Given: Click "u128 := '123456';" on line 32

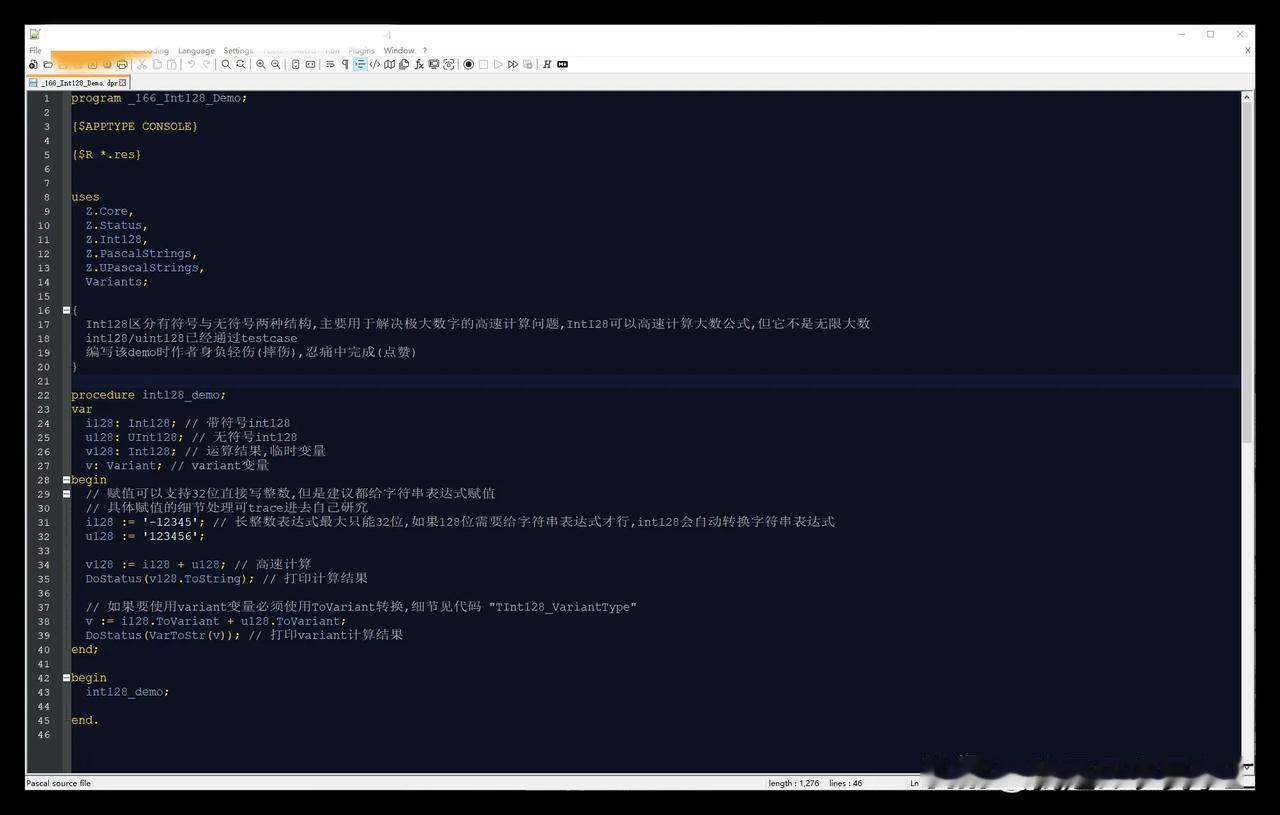Looking at the screenshot, I should point(145,537).
